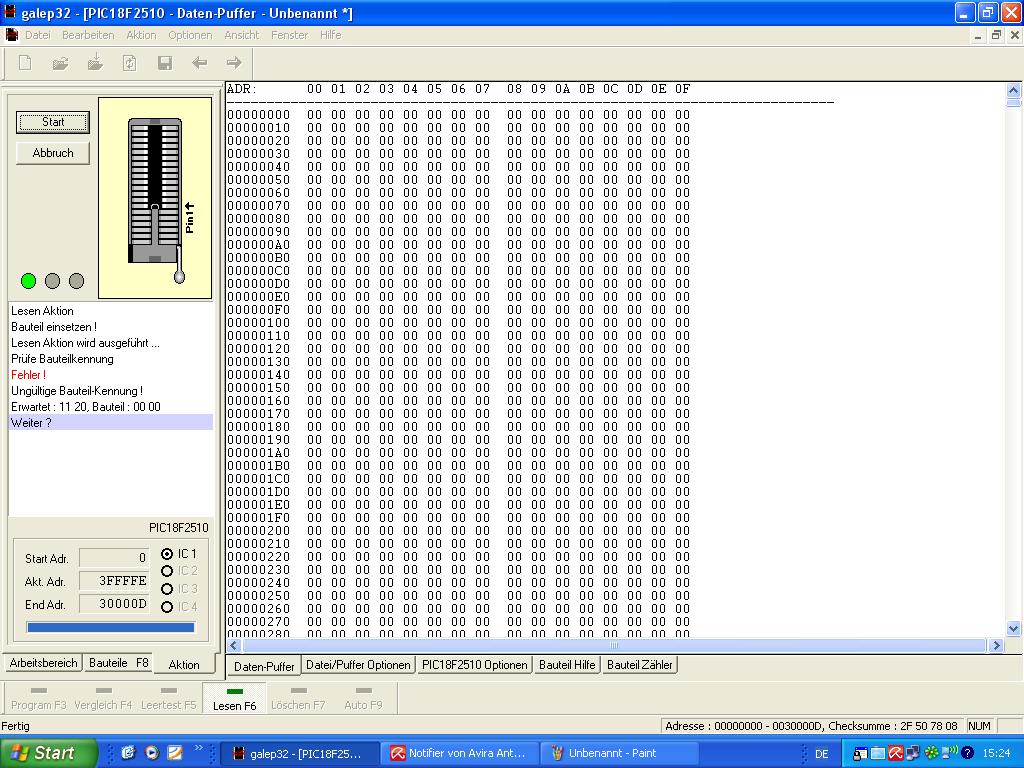
Task: Select the Leertest F5 action
Action: pyautogui.click(x=168, y=699)
